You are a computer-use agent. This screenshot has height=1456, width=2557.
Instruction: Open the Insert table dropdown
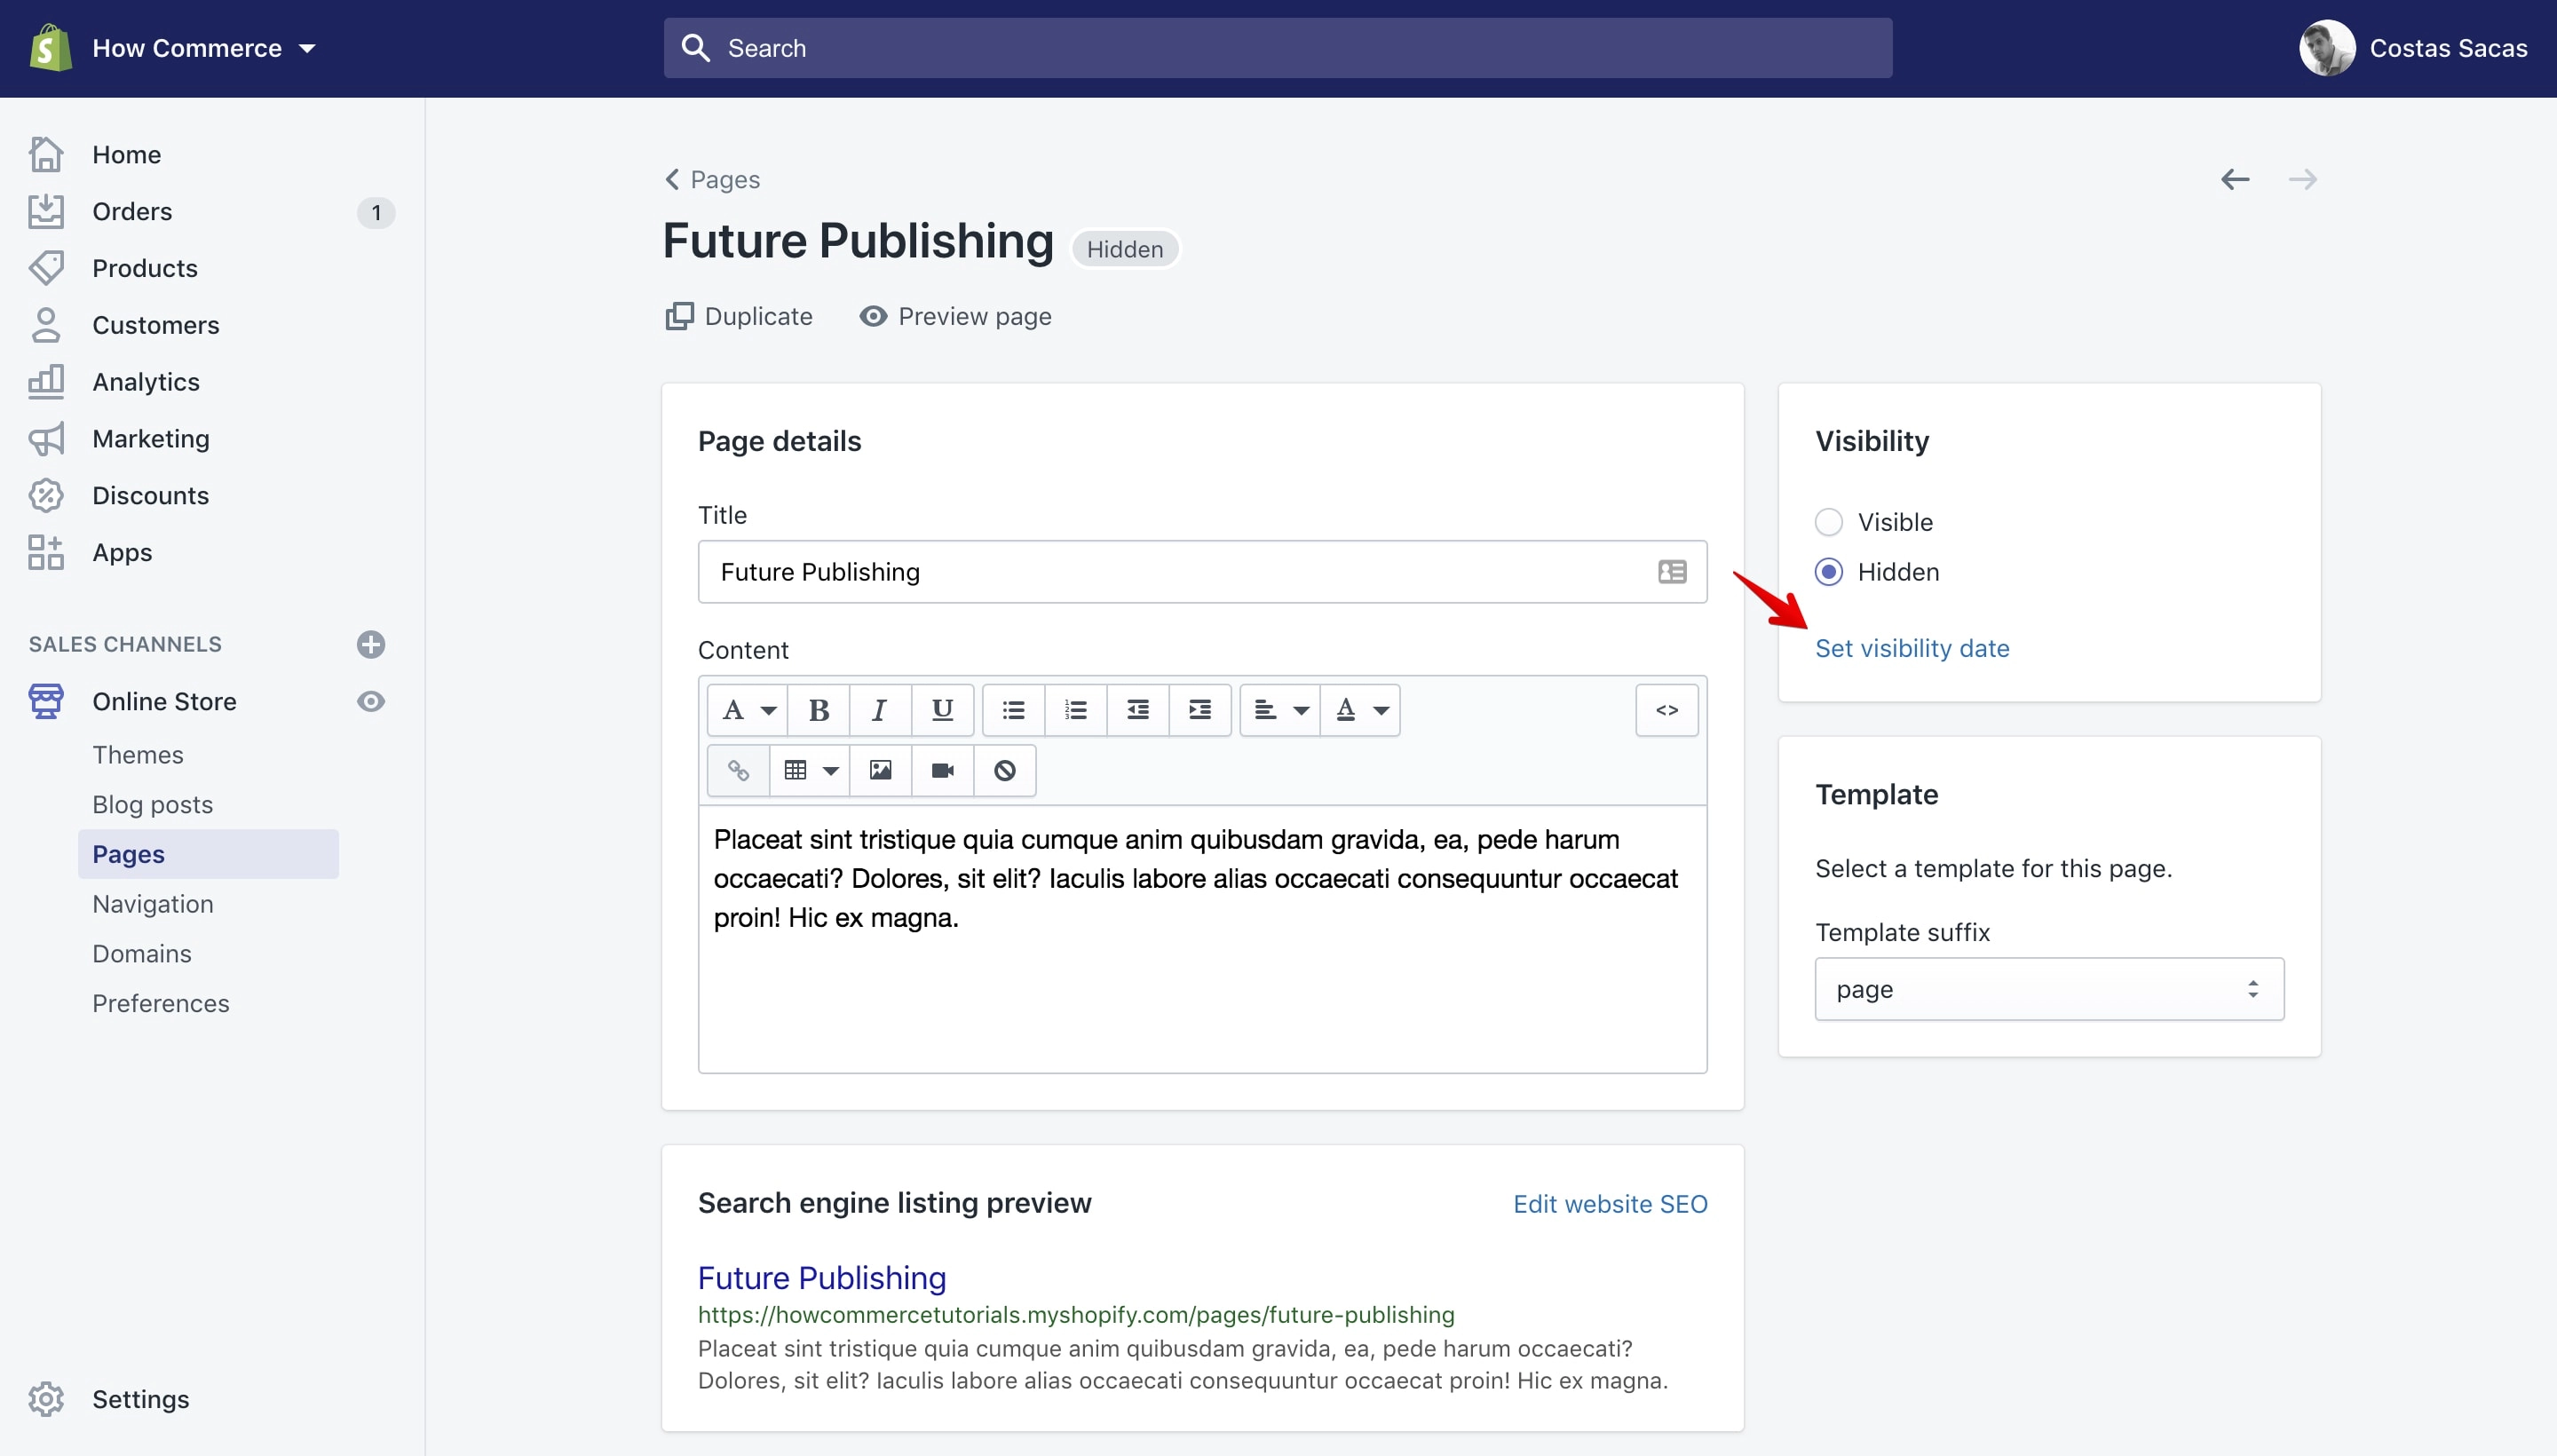tap(809, 770)
